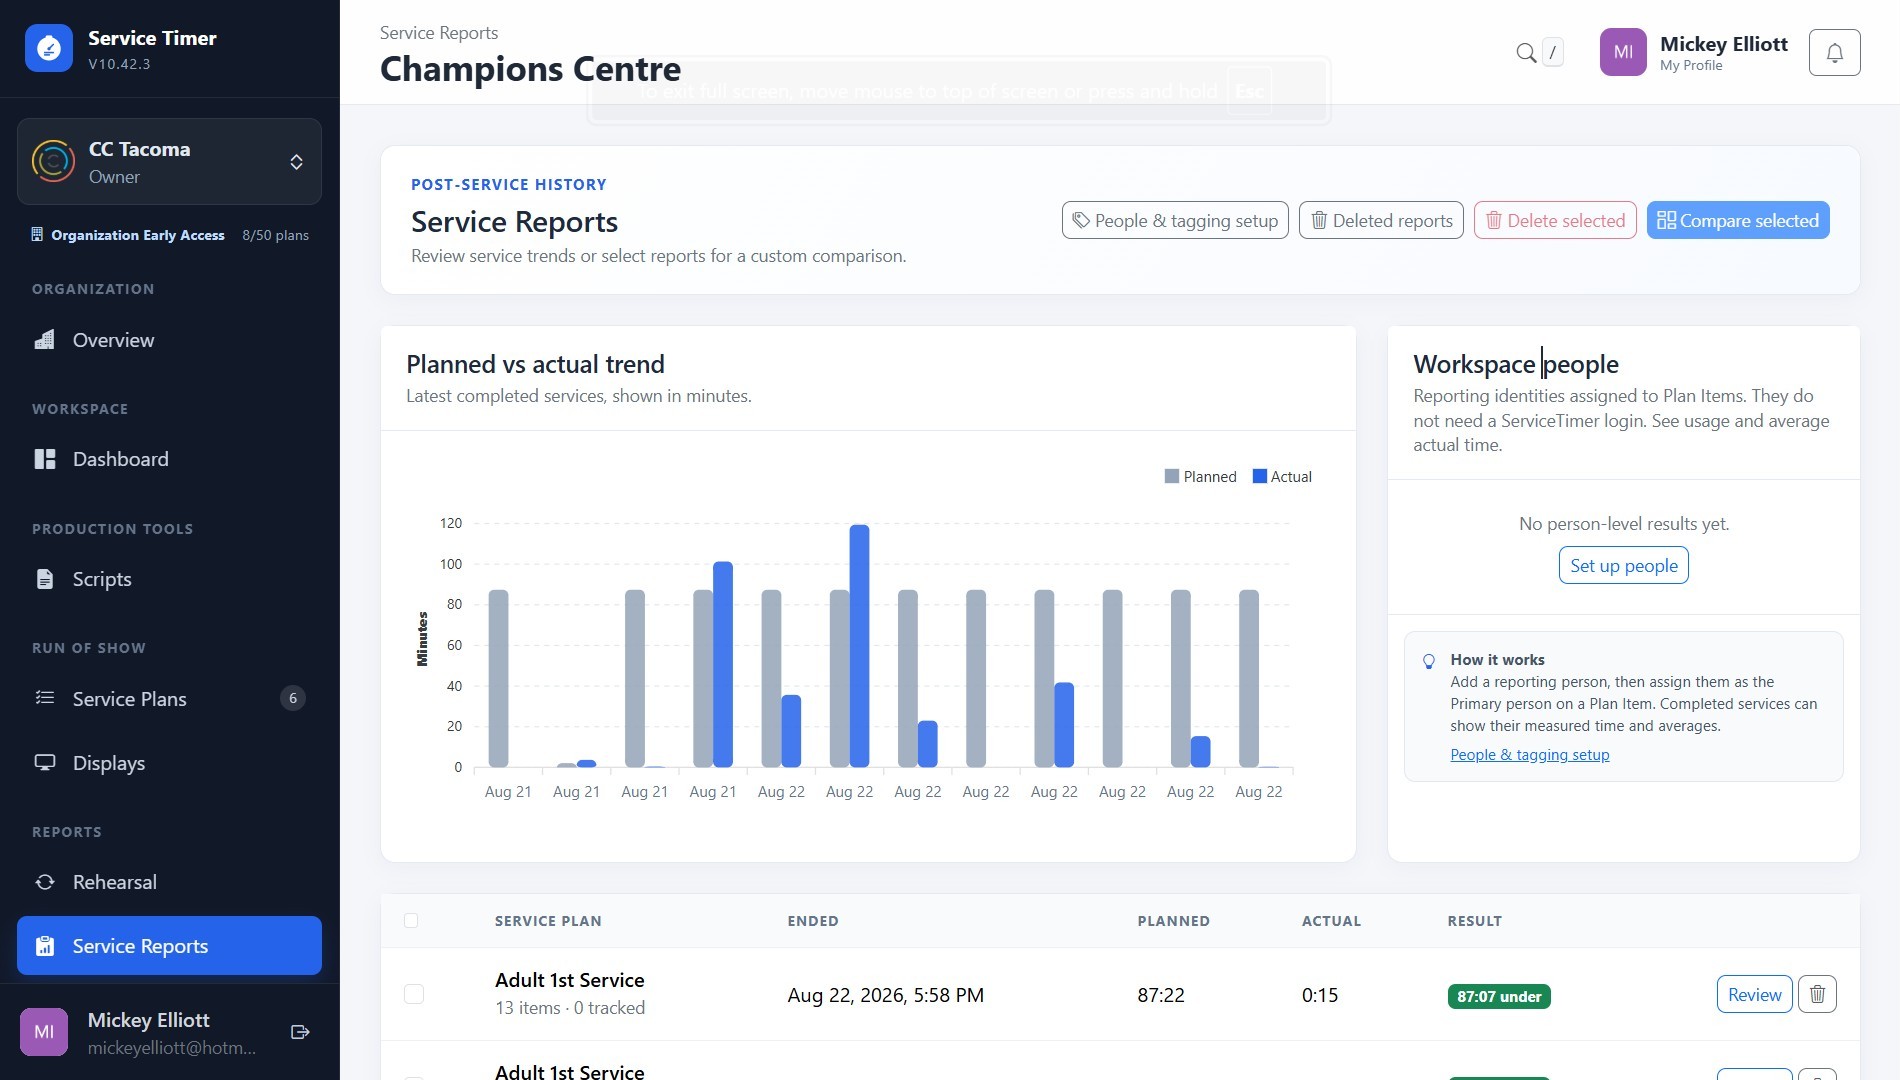This screenshot has width=1900, height=1080.
Task: Toggle the Planned legend swatch
Action: pos(1172,476)
